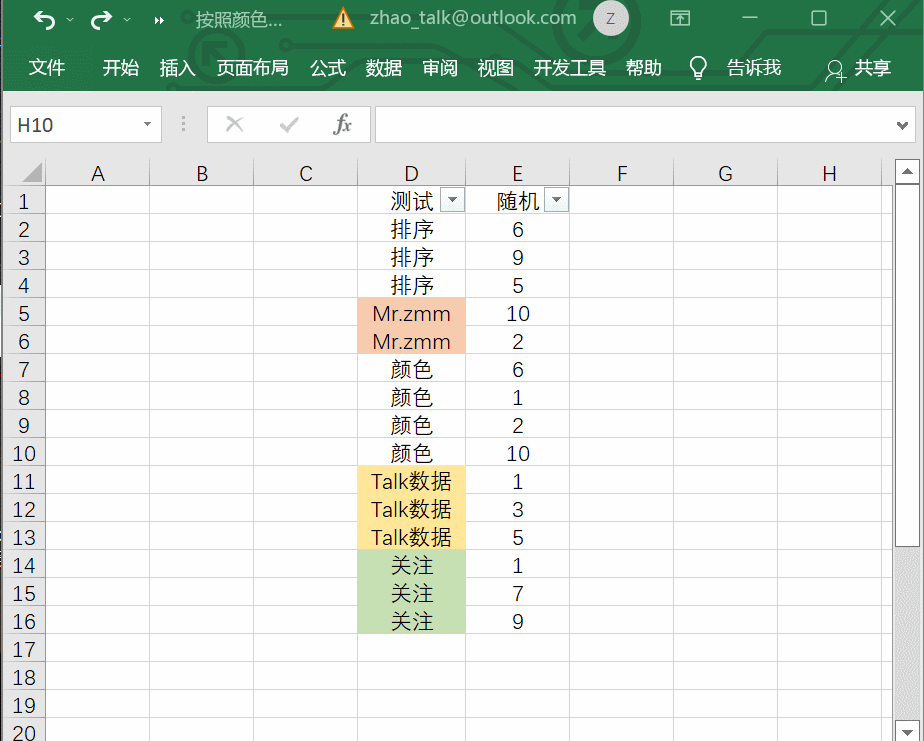
Task: Switch to the 开发工具 tab
Action: tap(569, 68)
